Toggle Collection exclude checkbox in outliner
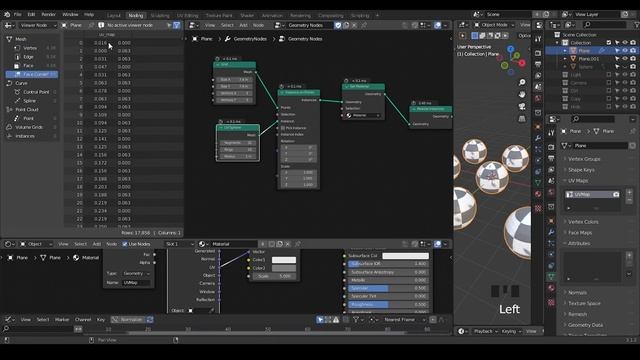640x360 pixels. point(609,42)
